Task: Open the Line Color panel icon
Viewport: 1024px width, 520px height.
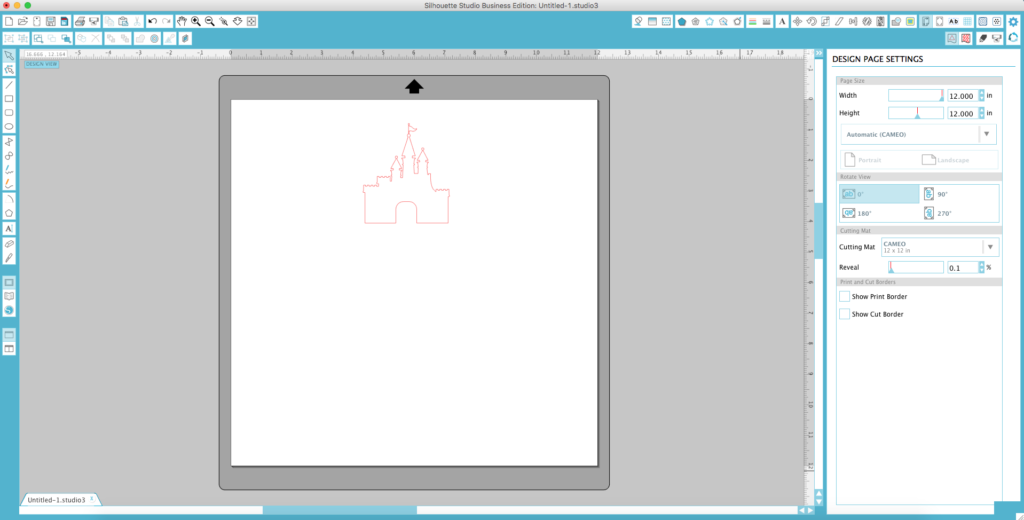Action: pos(753,22)
